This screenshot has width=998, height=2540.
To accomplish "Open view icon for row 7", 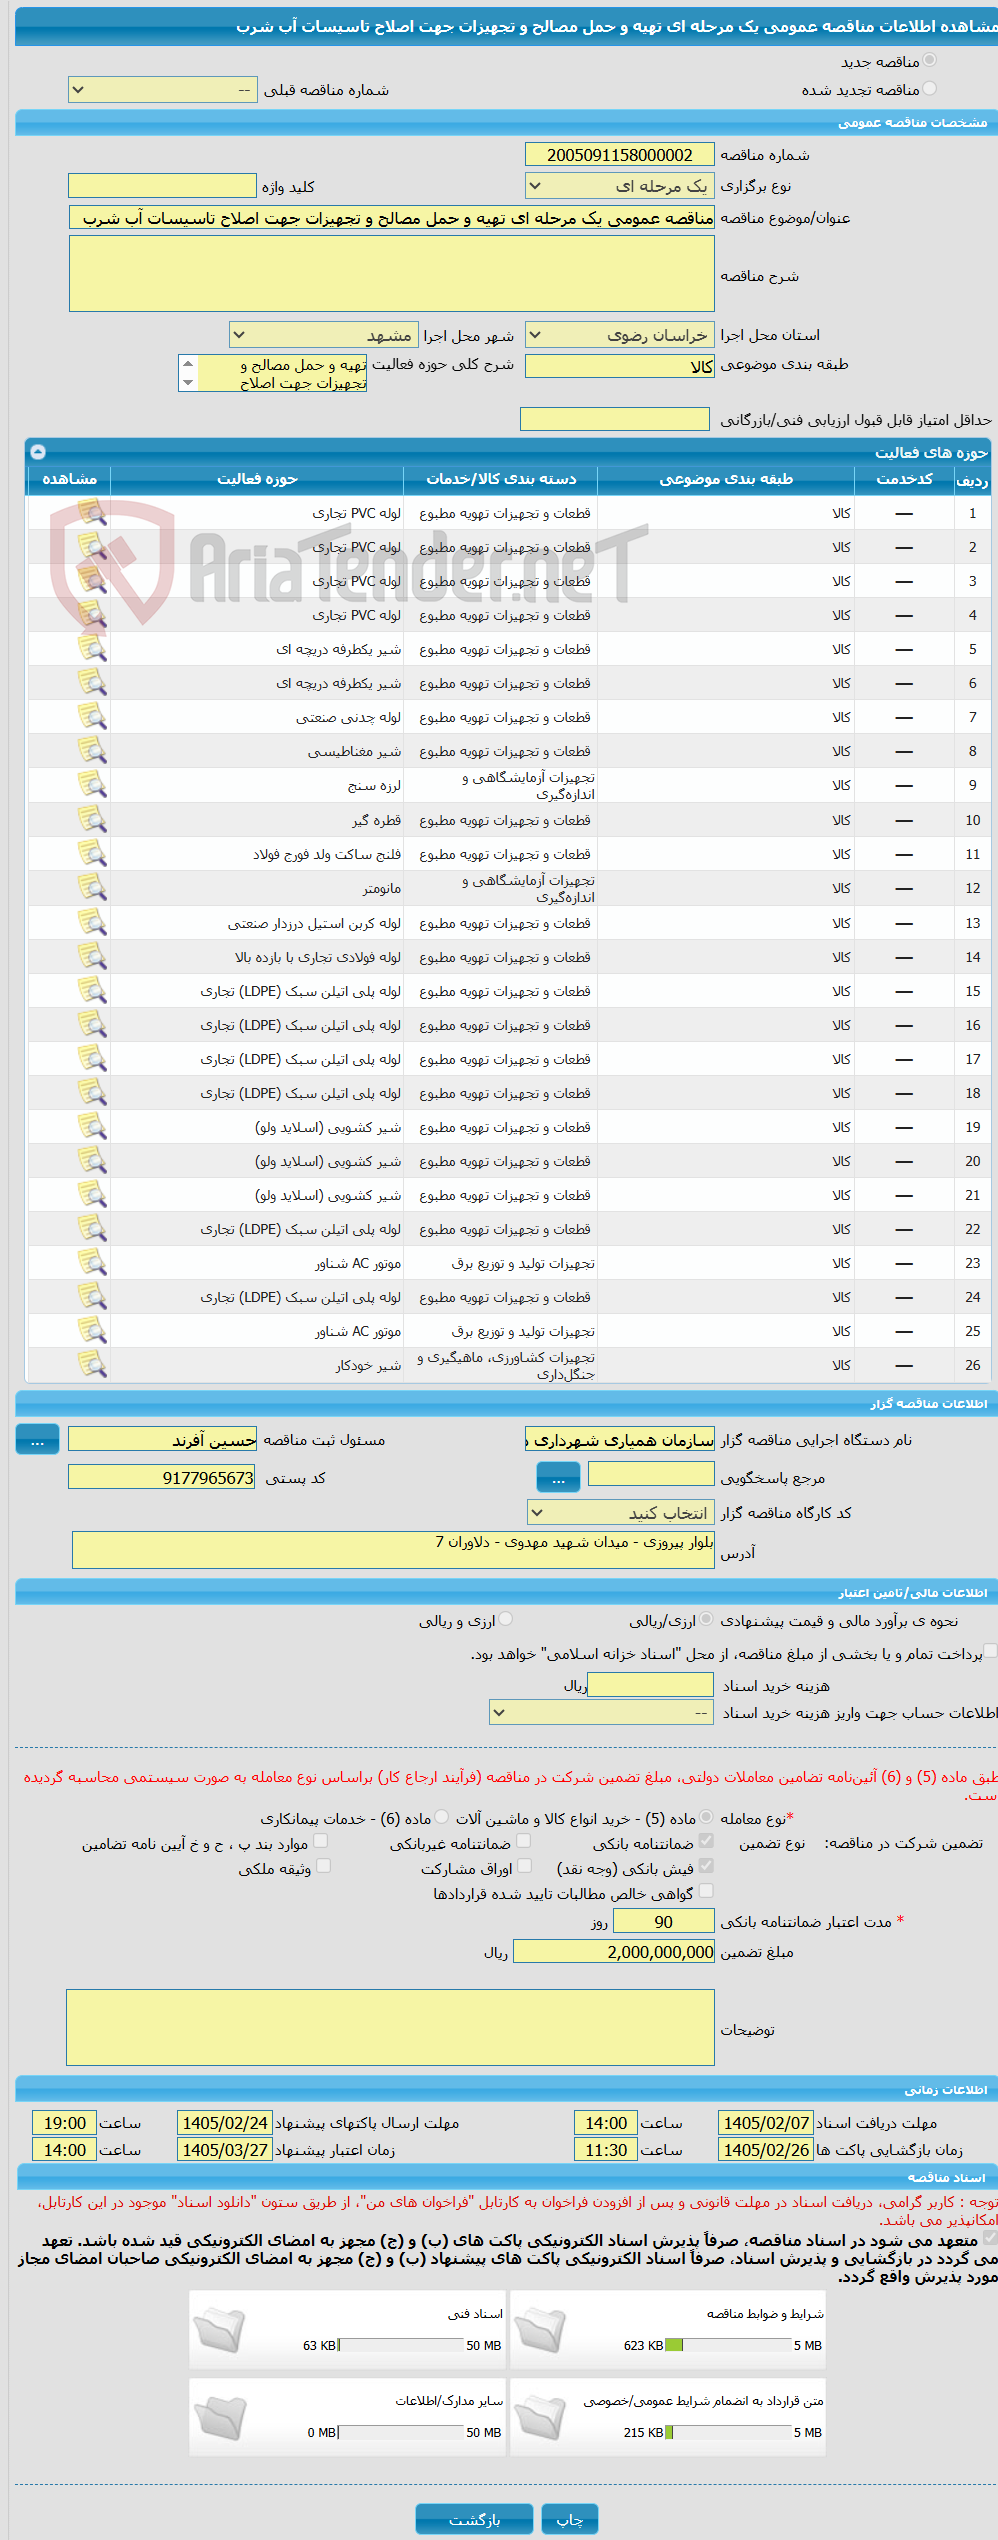I will pyautogui.click(x=92, y=716).
